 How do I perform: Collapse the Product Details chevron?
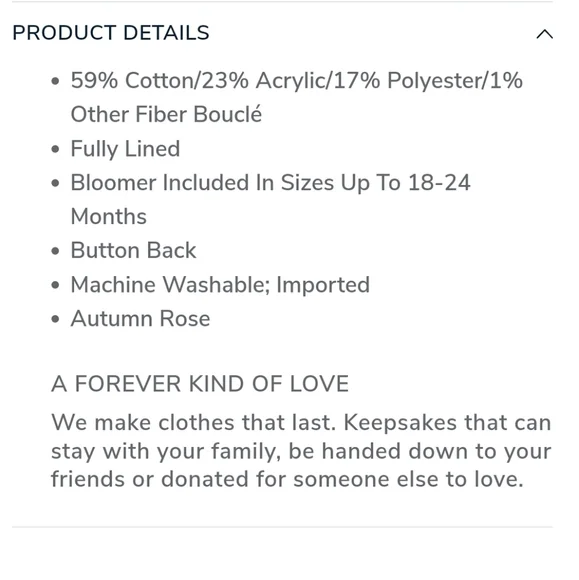tap(545, 34)
